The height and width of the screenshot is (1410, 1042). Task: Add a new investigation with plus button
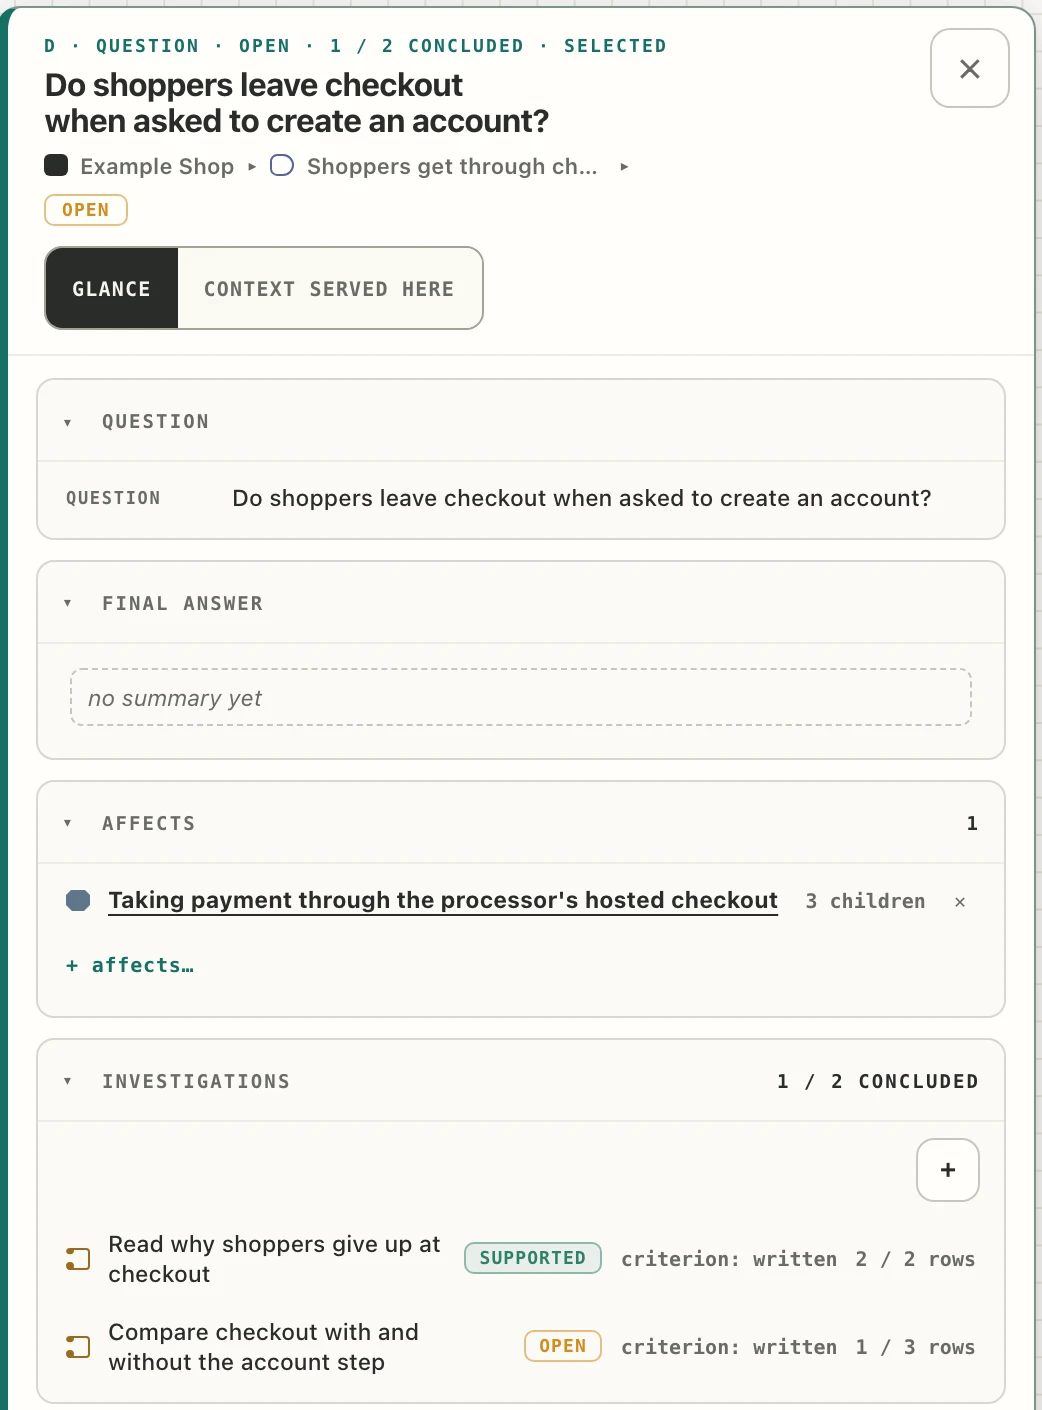pyautogui.click(x=948, y=1170)
